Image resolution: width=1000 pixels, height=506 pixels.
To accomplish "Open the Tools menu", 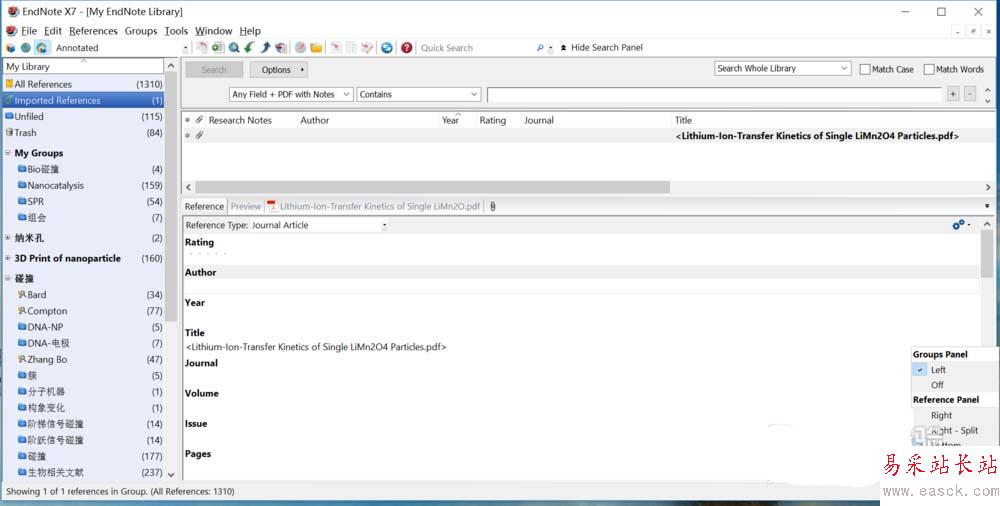I will 176,31.
